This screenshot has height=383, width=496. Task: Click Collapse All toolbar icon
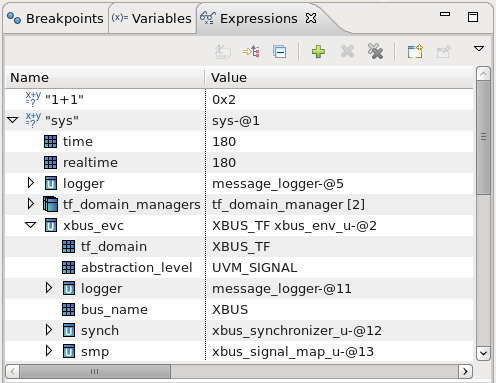pos(279,52)
